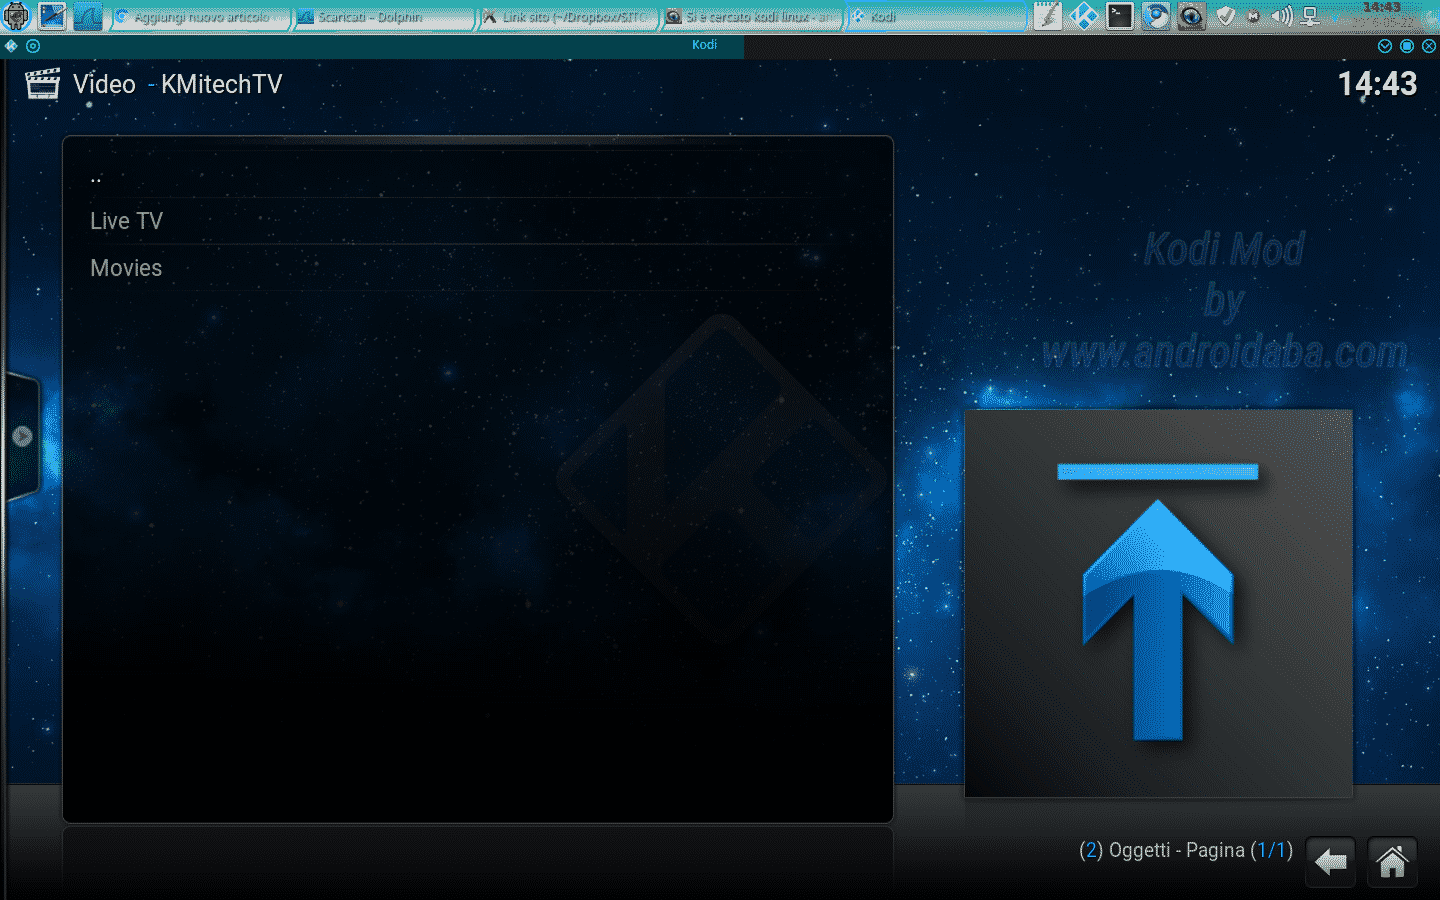Select the Kodi entry in the taskbar

pos(936,17)
